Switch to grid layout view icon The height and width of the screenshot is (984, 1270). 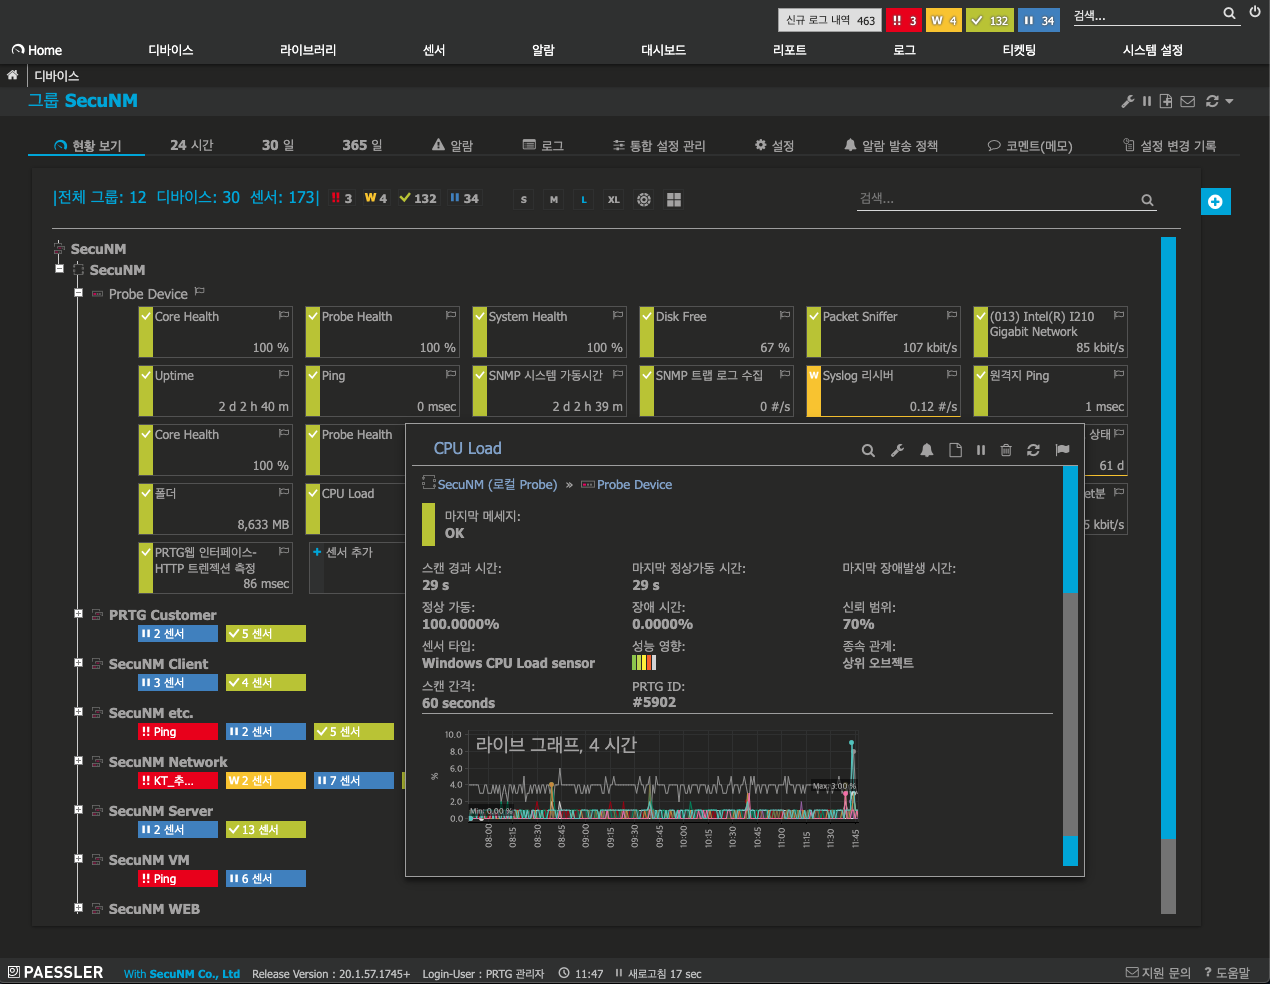[674, 199]
